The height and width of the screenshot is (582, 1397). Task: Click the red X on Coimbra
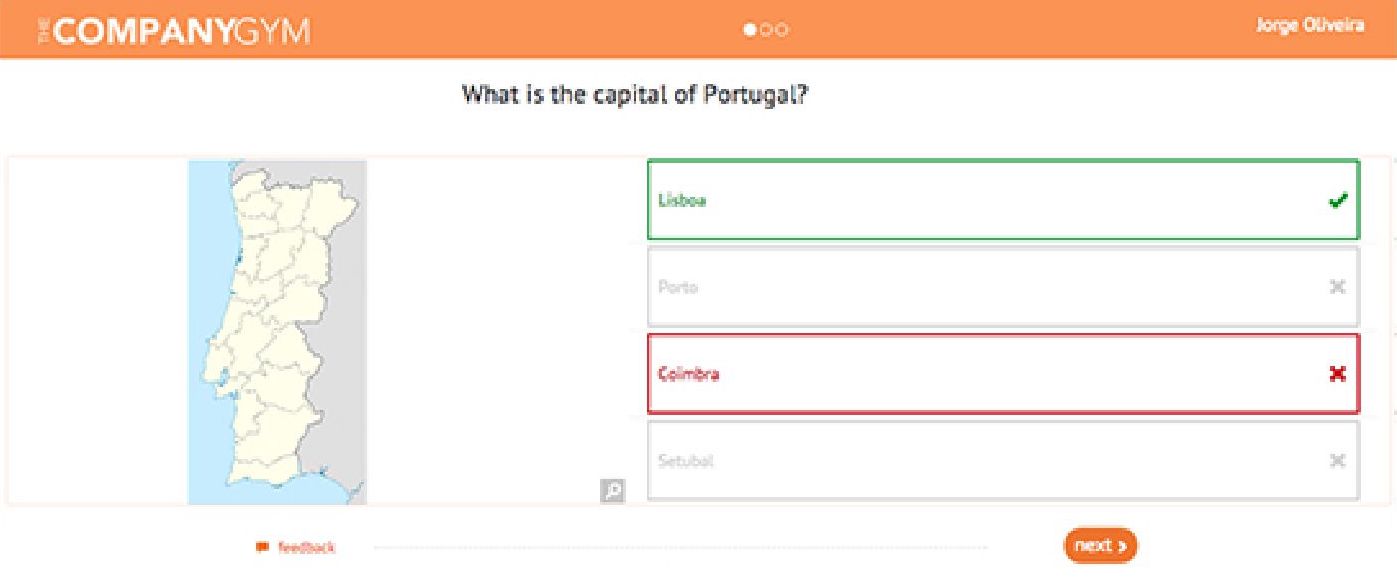(x=1337, y=374)
